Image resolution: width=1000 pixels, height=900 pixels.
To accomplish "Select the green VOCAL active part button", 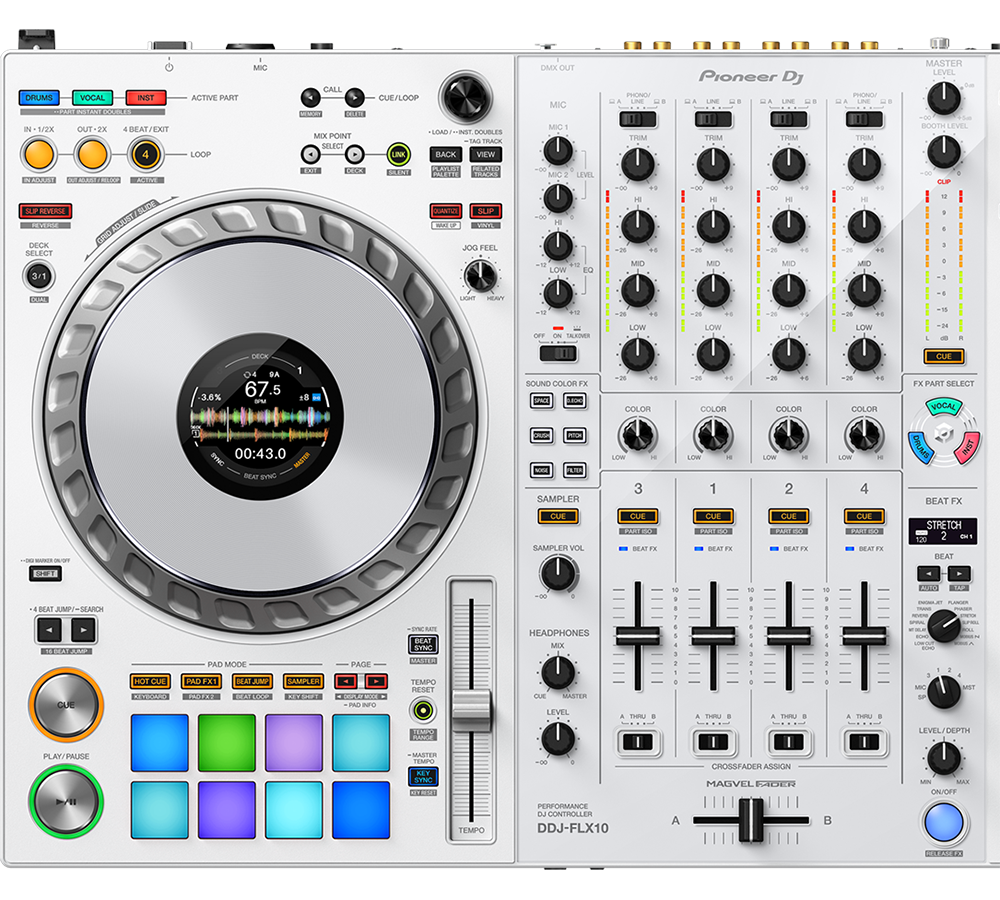I will (x=92, y=98).
